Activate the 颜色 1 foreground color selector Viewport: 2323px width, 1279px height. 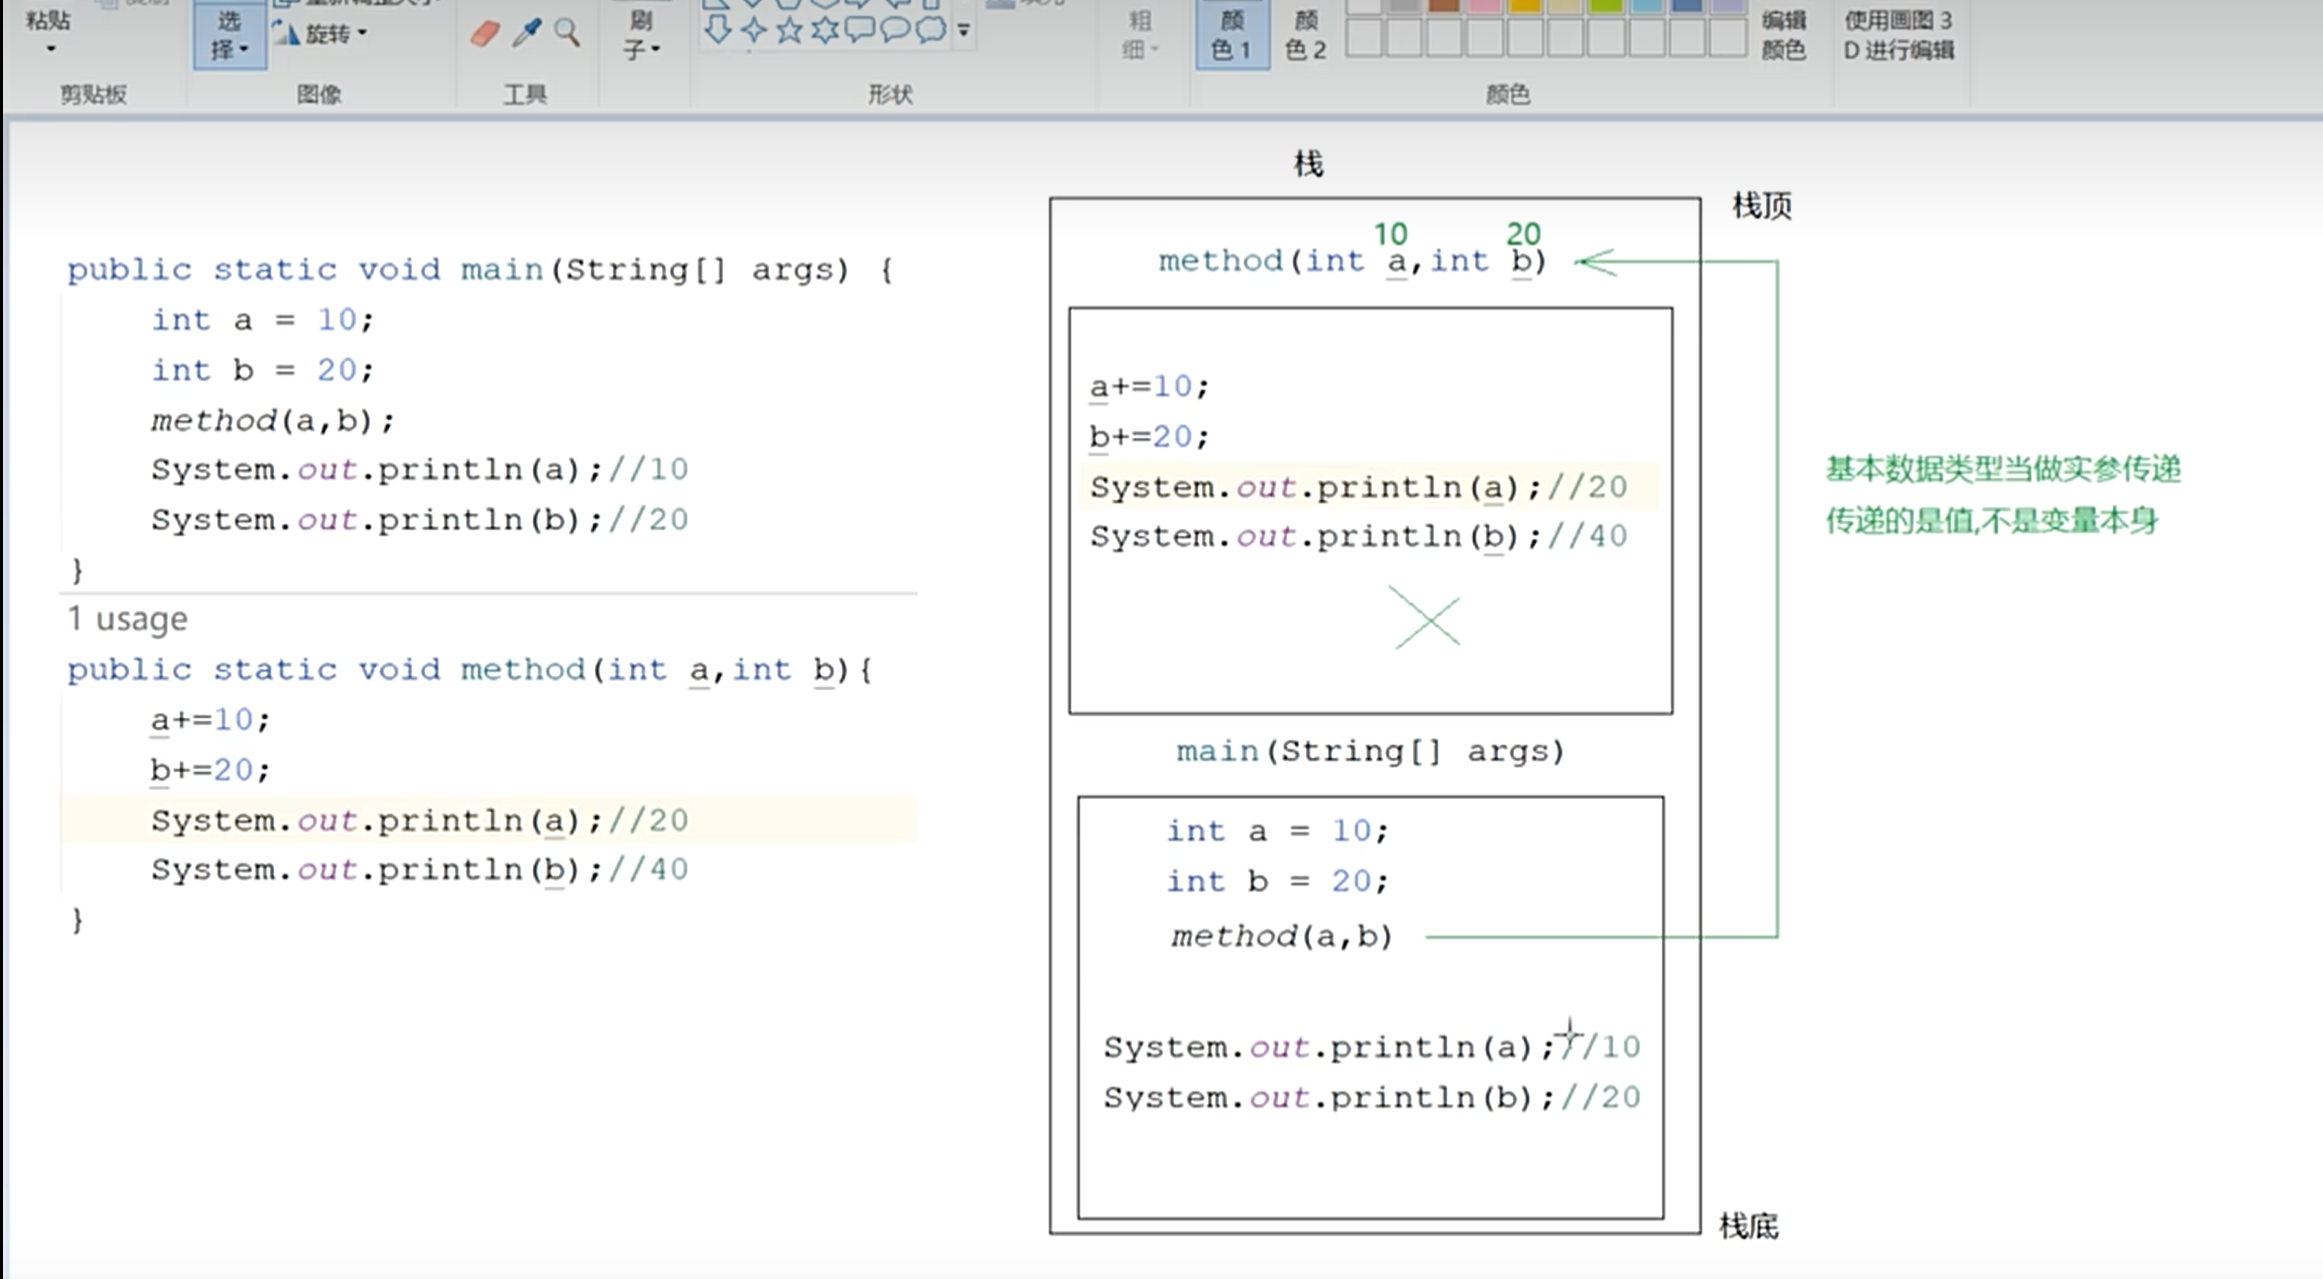(x=1232, y=34)
